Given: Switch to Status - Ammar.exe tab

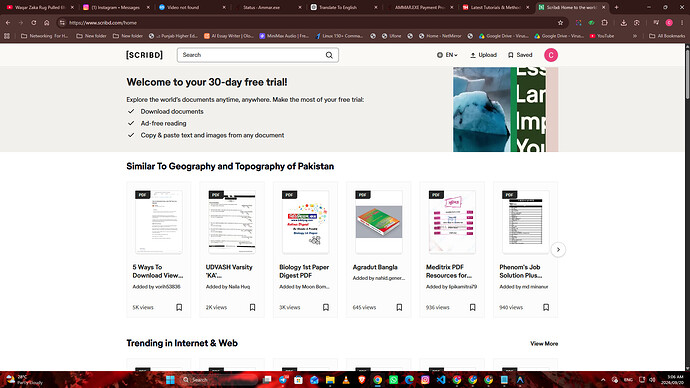Looking at the screenshot, I should click(267, 7).
